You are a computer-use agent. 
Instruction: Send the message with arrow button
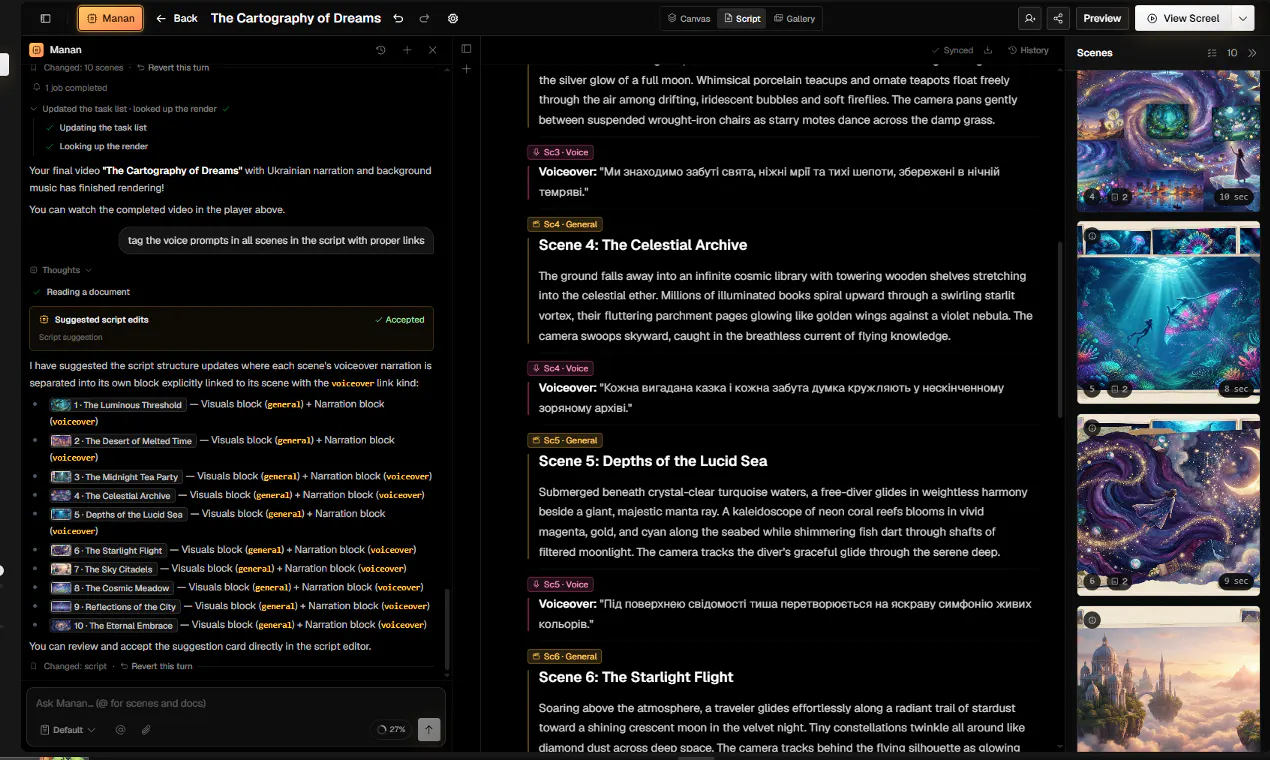pyautogui.click(x=429, y=730)
